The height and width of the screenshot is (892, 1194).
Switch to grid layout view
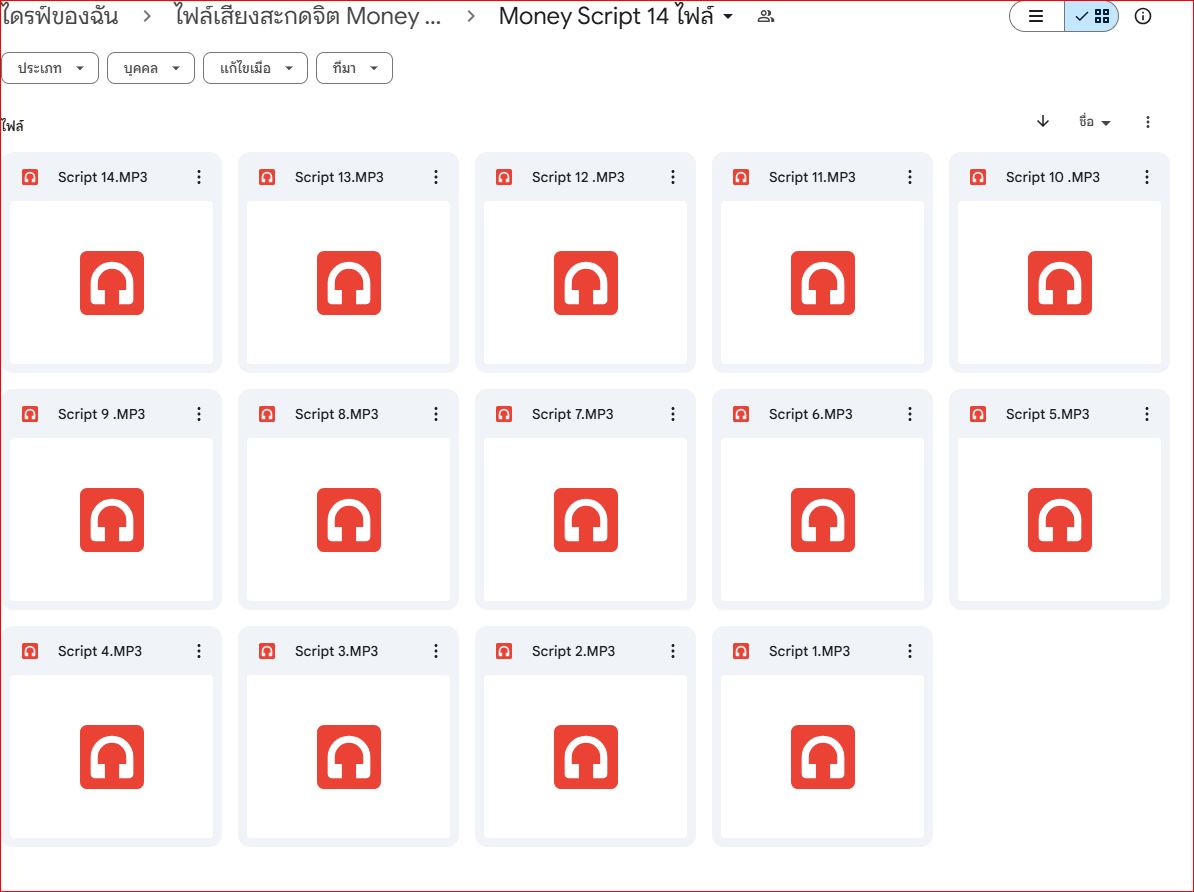pyautogui.click(x=1092, y=16)
